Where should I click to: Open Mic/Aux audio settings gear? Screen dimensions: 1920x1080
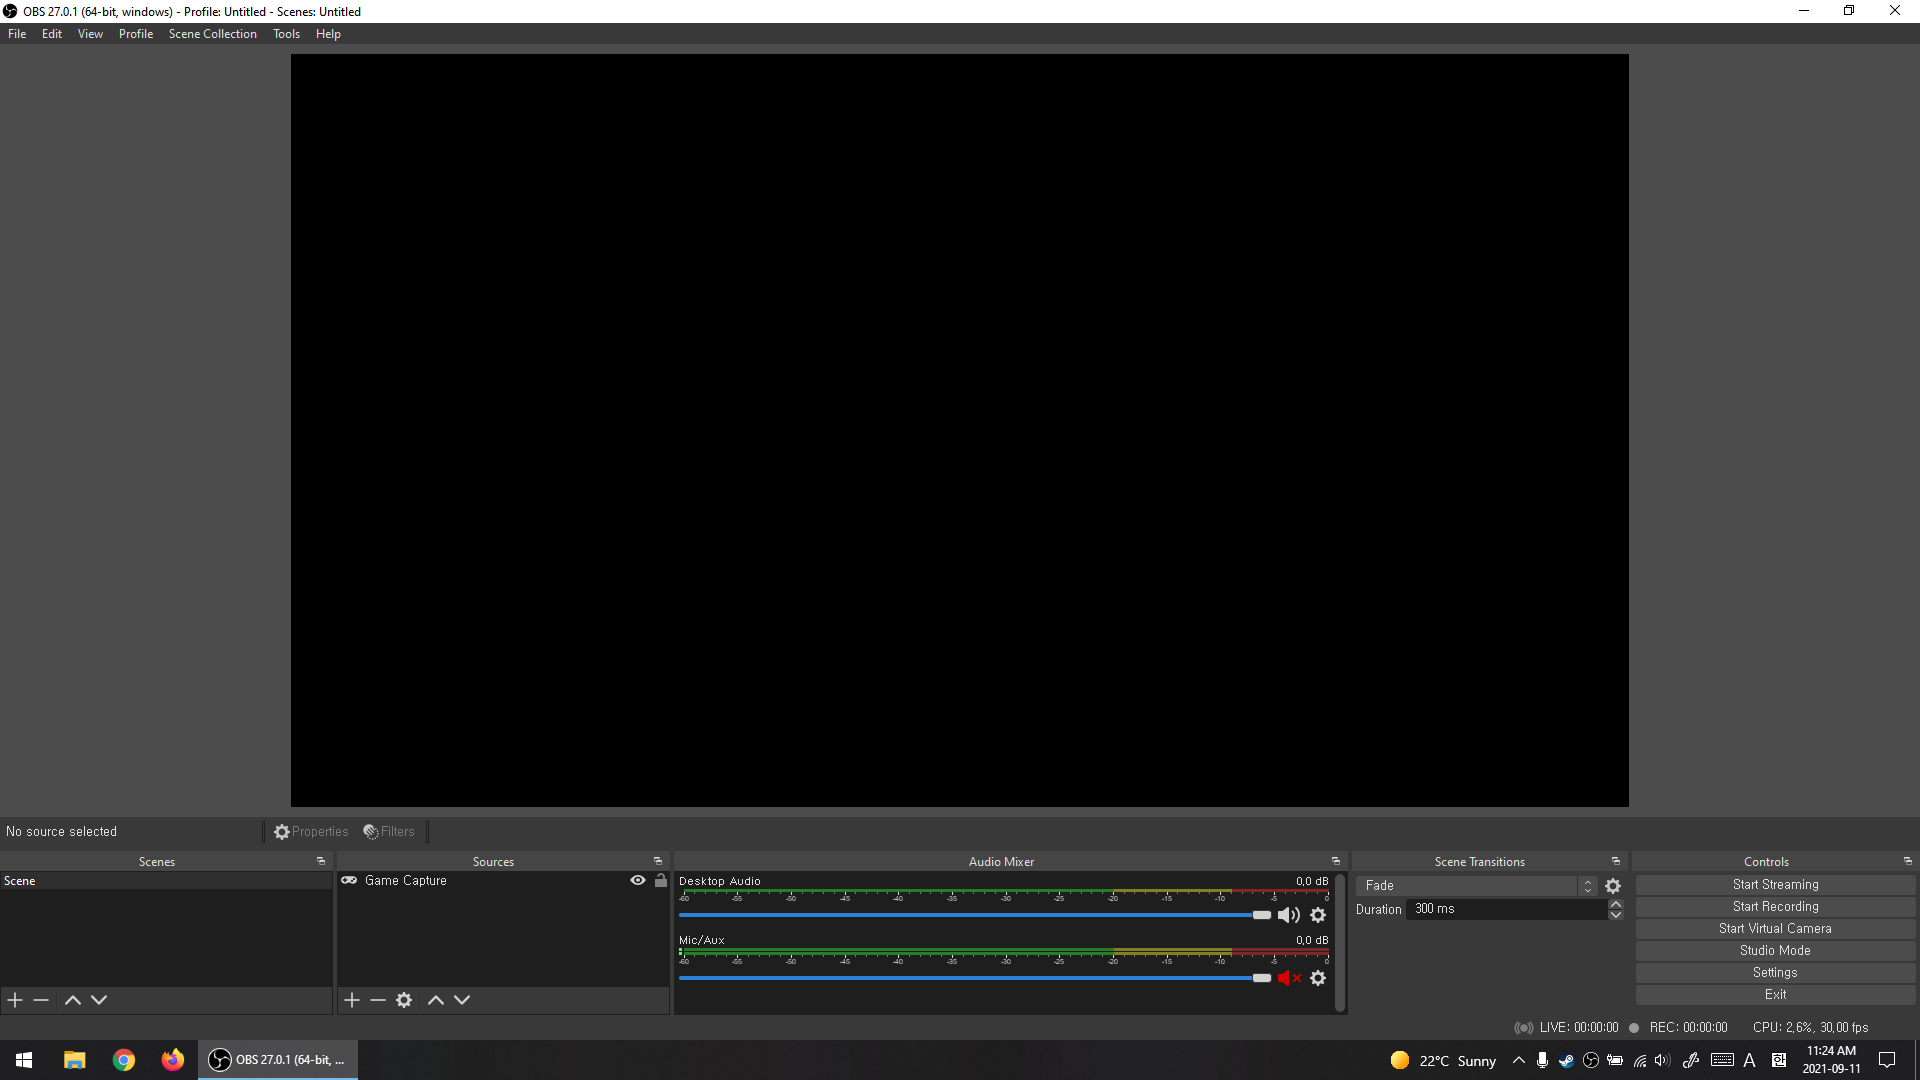[x=1318, y=978]
